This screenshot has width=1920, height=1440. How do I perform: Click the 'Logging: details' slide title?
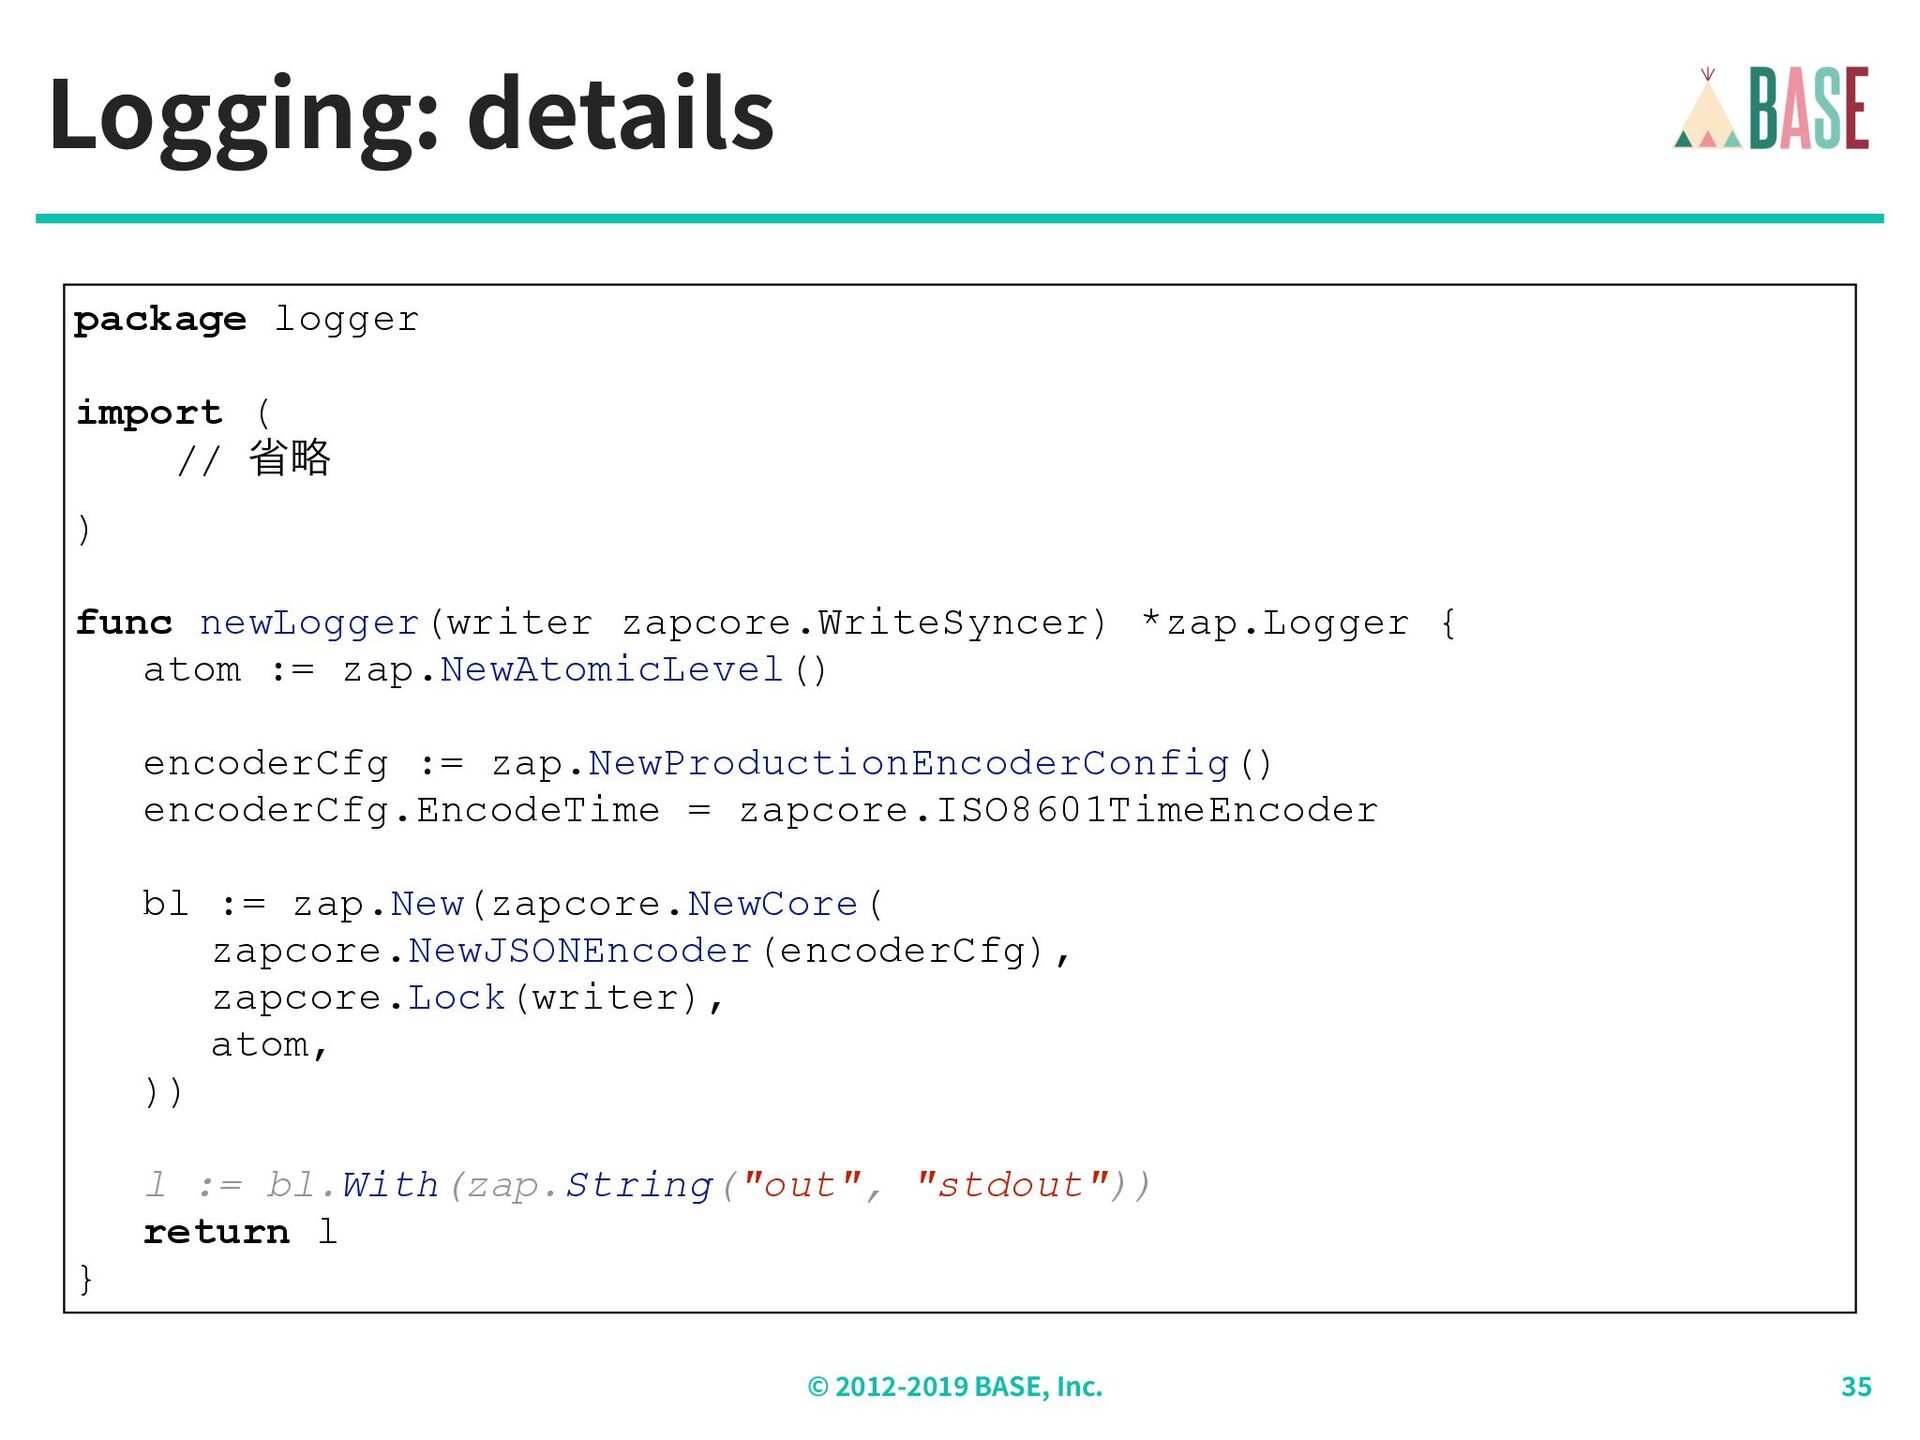click(411, 114)
